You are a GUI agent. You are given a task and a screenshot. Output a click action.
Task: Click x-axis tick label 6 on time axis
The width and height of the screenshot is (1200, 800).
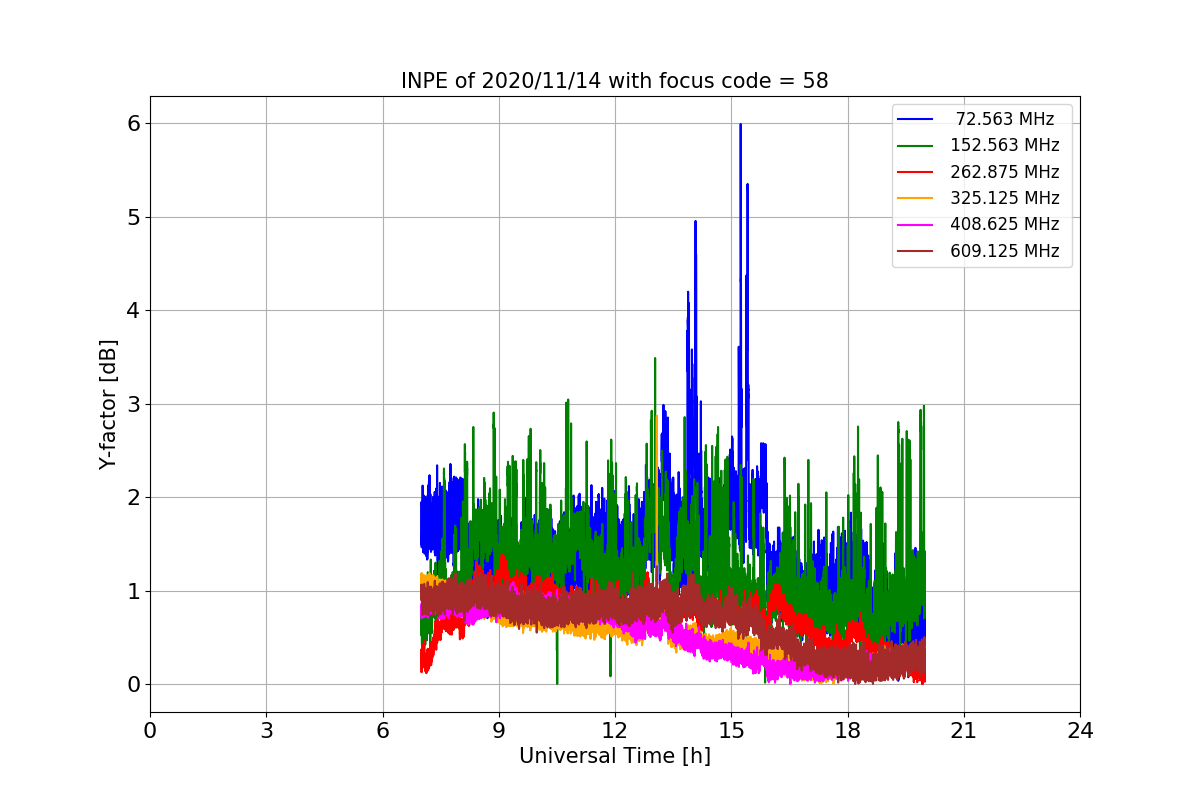click(382, 731)
